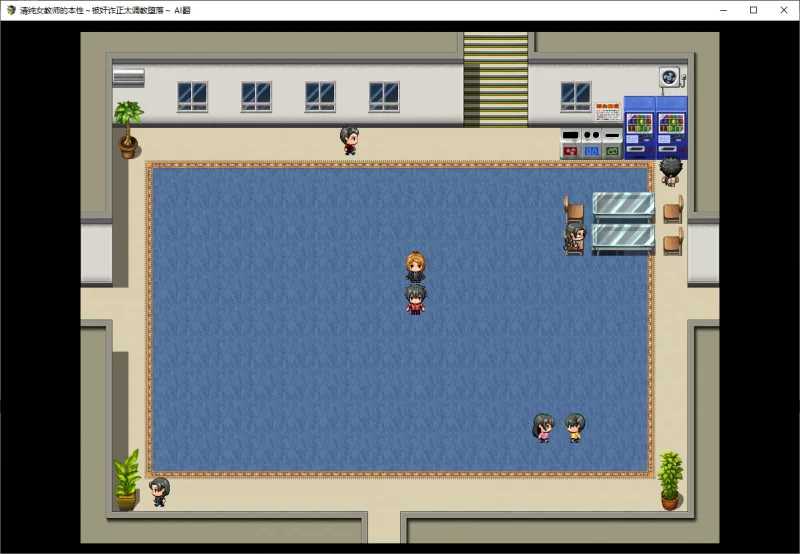This screenshot has height=554, width=800.
Task: Click the upper glass table
Action: (623, 204)
